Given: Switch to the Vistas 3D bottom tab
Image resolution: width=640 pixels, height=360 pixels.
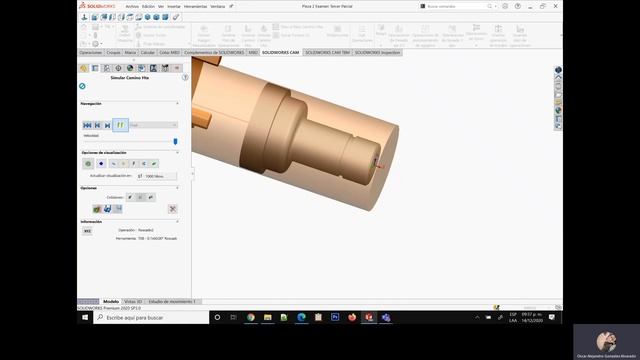Looking at the screenshot, I should pos(133,302).
